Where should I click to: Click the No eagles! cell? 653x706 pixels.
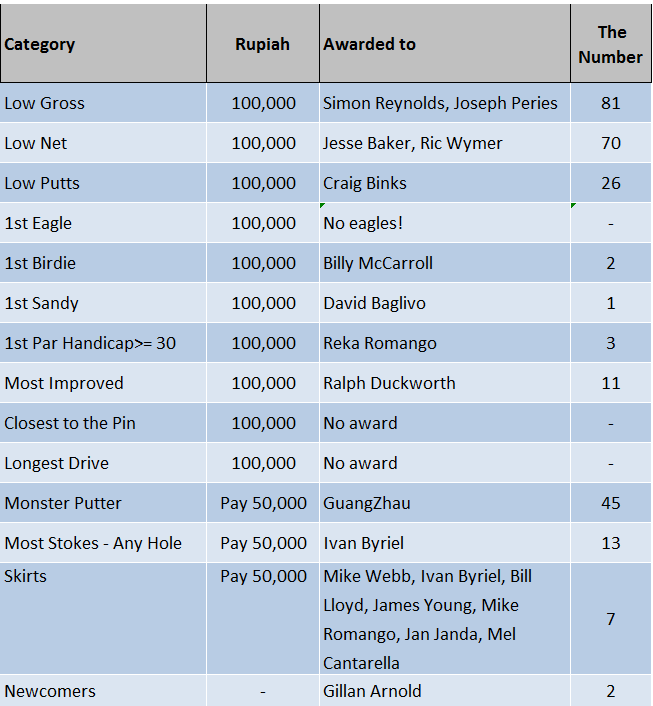point(363,223)
